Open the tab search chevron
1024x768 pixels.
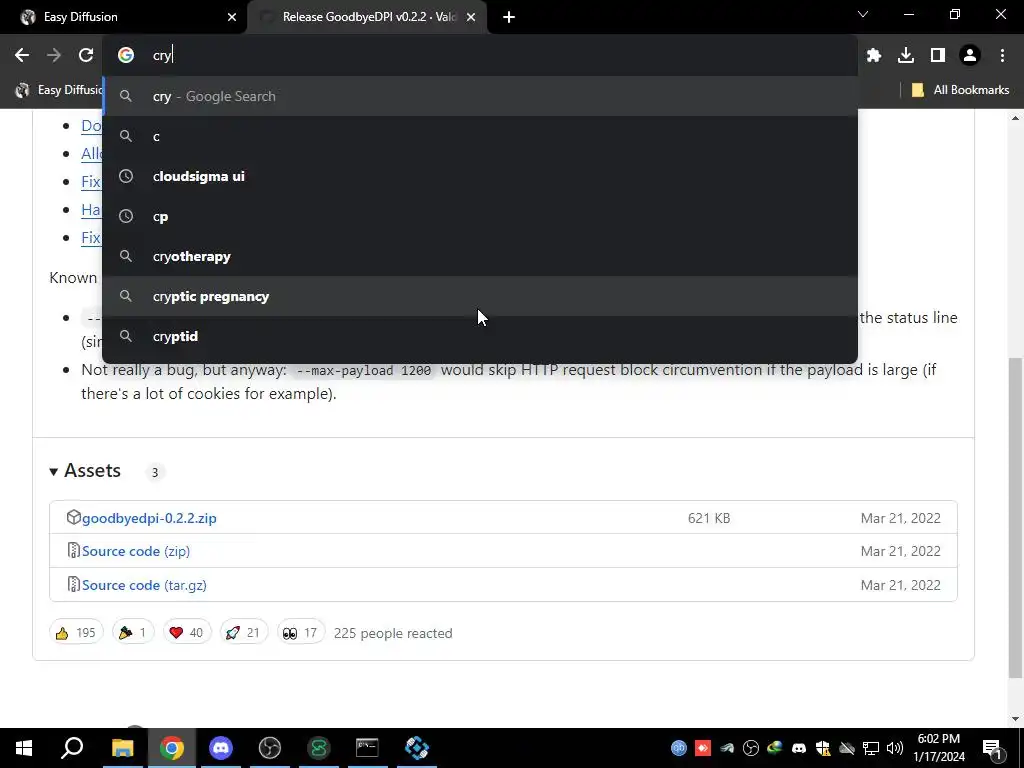pos(863,14)
